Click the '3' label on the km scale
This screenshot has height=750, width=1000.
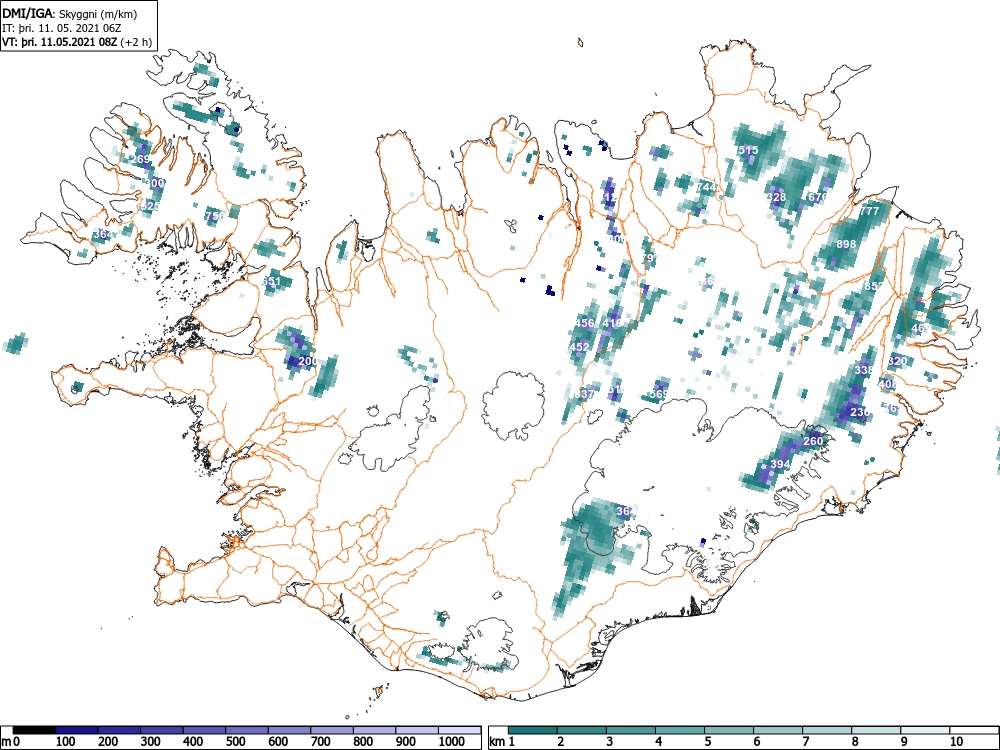610,742
